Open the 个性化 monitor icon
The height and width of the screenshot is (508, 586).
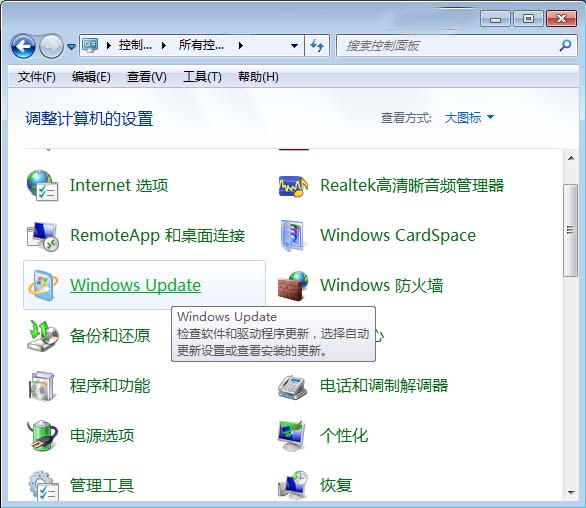point(292,436)
